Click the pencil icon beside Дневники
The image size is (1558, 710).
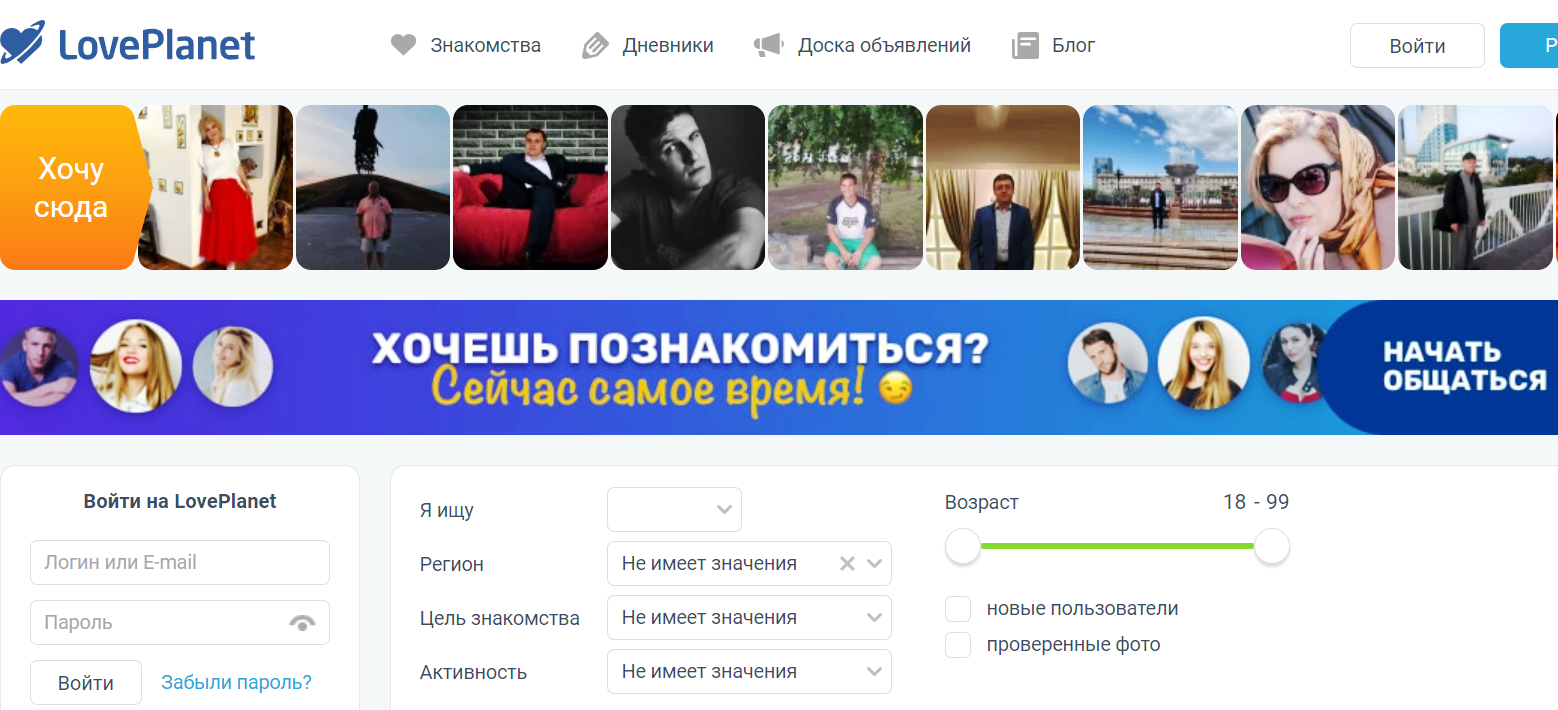(595, 45)
